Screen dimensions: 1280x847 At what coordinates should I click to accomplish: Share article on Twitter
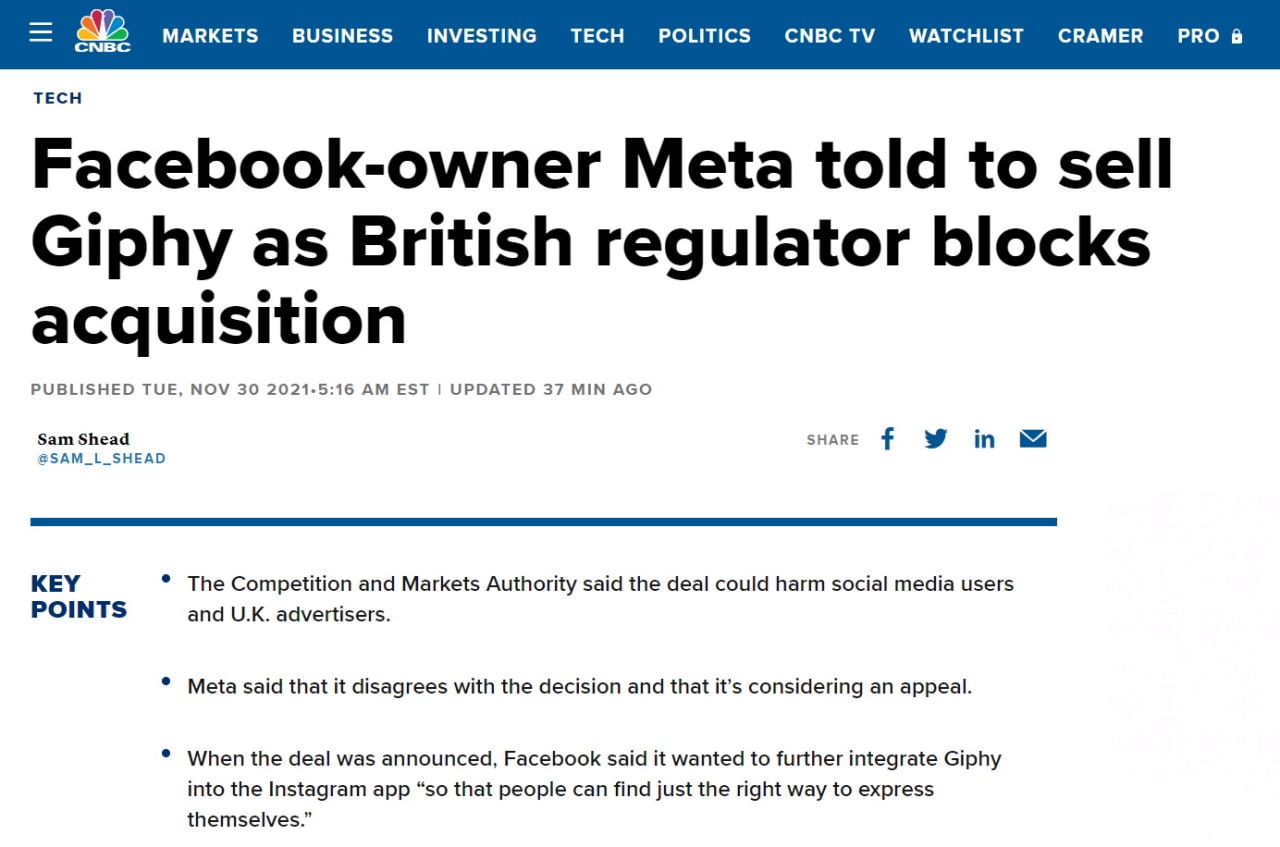pos(936,439)
